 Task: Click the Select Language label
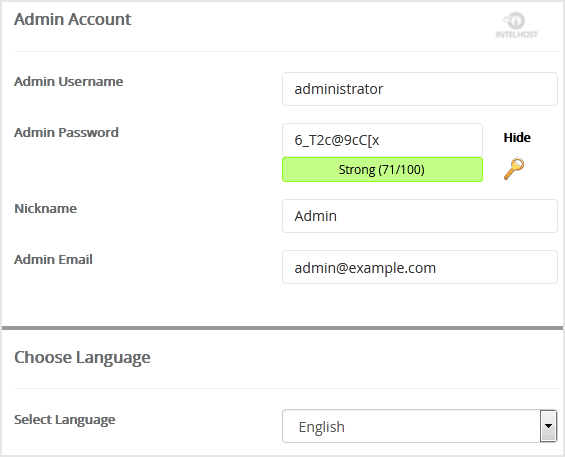(x=64, y=420)
